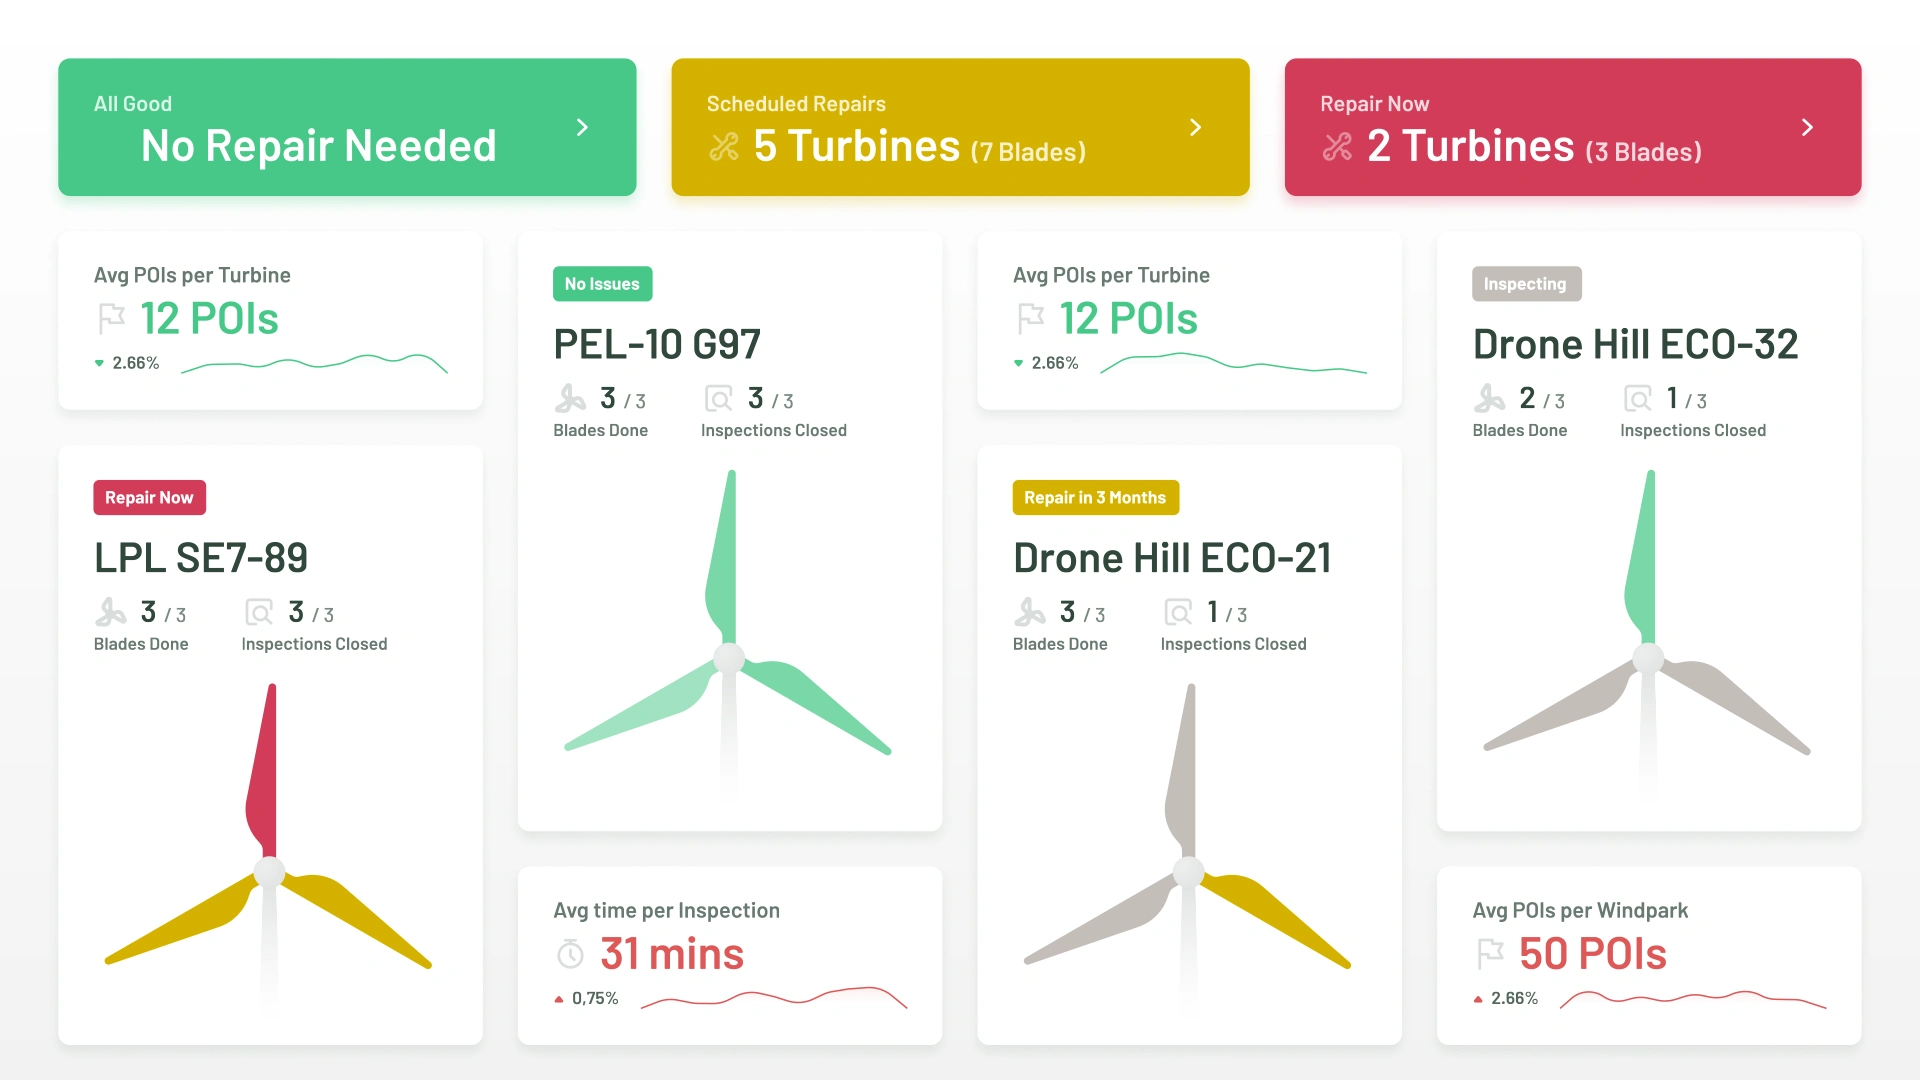The image size is (1920, 1080).
Task: Click the wrench icon in Repair Now banner
Action: (1337, 147)
